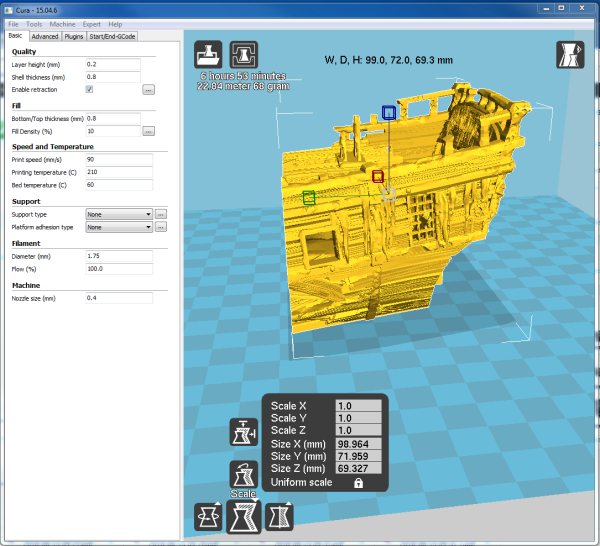This screenshot has width=600, height=546.
Task: Click the Print speed input field
Action: [x=119, y=160]
